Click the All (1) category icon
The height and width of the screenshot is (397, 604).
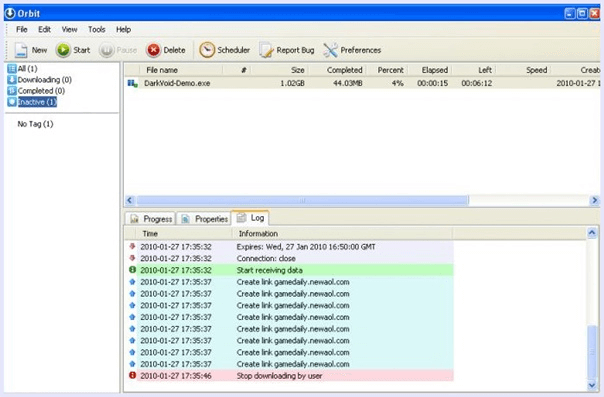(12, 69)
